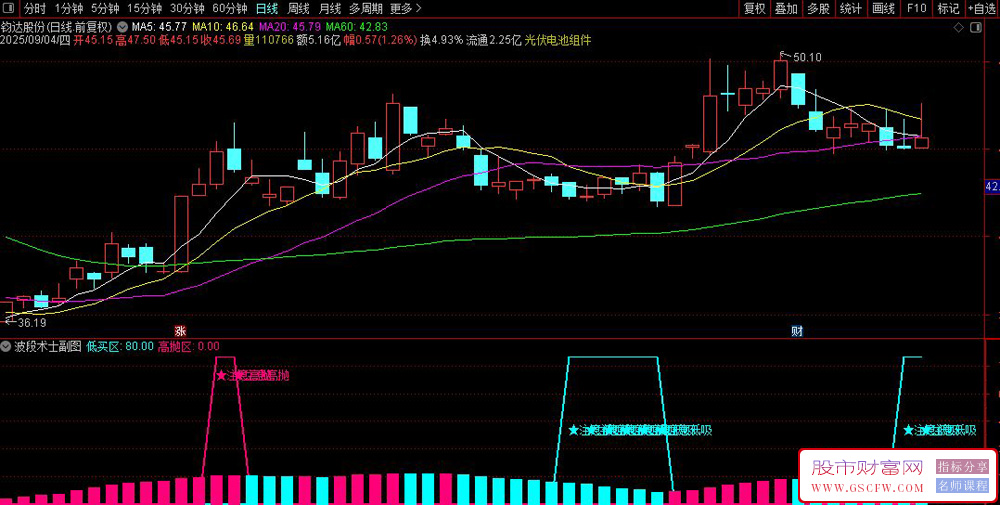Click the 幅0.57(1.26%) change value
The height and width of the screenshot is (505, 1000).
[381, 40]
